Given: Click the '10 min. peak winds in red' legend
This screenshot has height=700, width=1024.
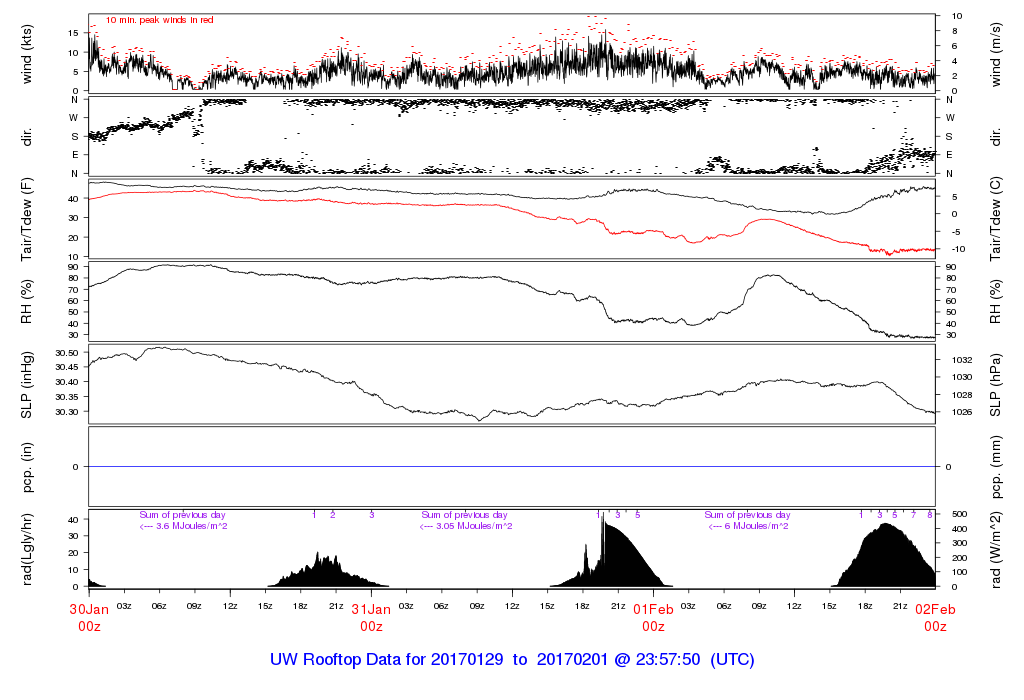Looking at the screenshot, I should (x=159, y=20).
